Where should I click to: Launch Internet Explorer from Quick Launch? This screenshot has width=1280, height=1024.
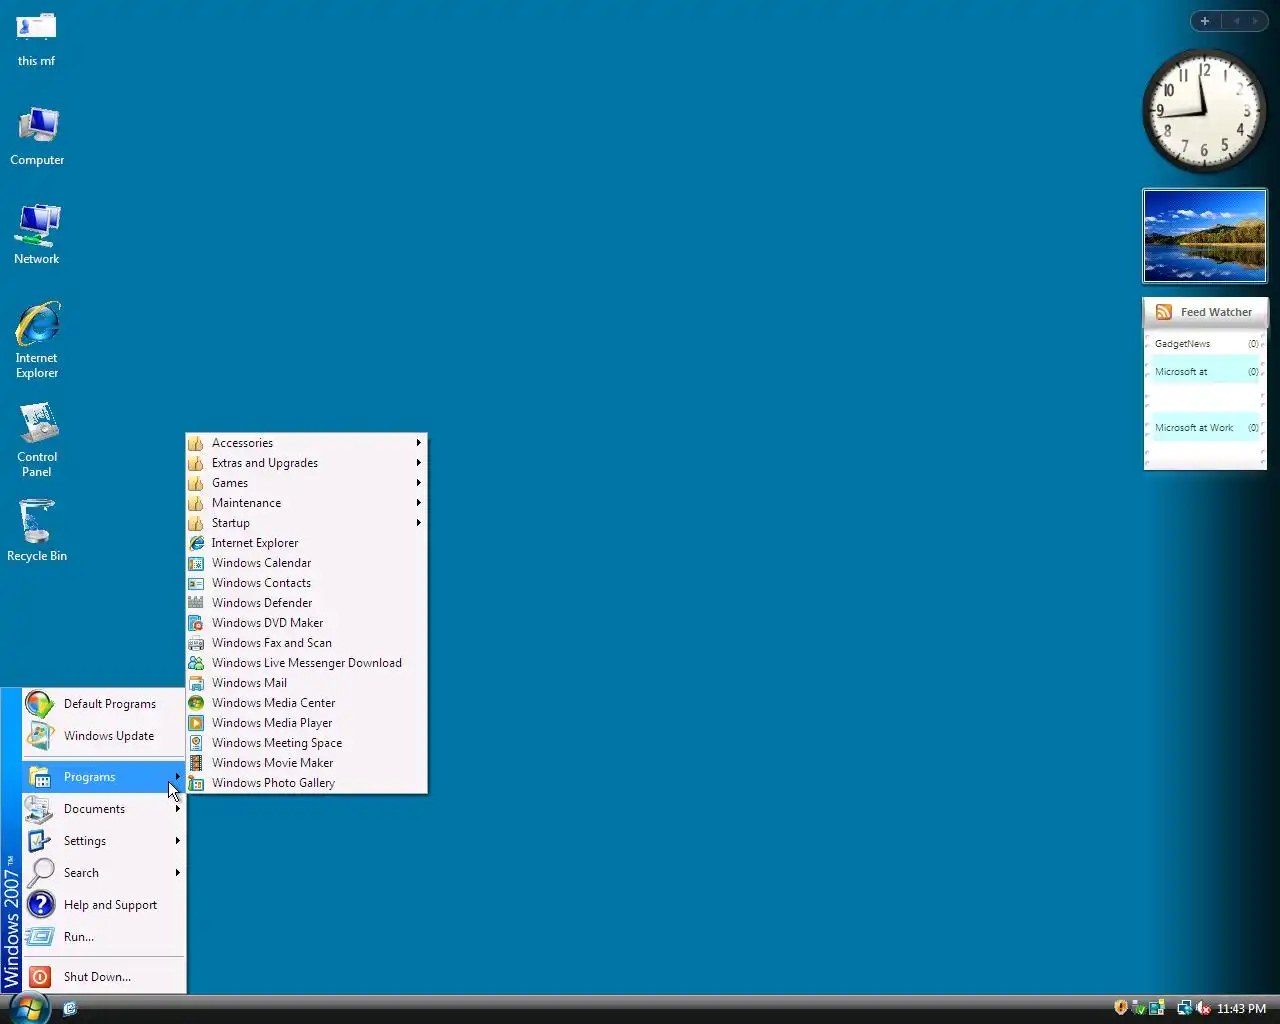[x=70, y=1008]
